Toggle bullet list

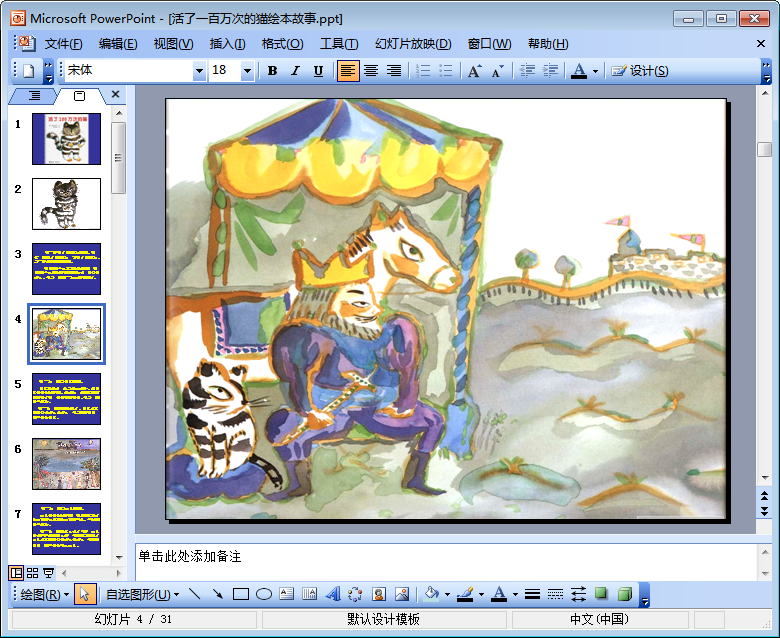click(446, 71)
